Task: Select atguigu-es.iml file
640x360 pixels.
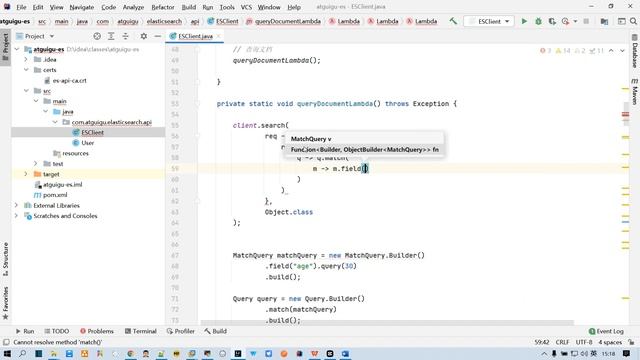Action: coord(62,184)
